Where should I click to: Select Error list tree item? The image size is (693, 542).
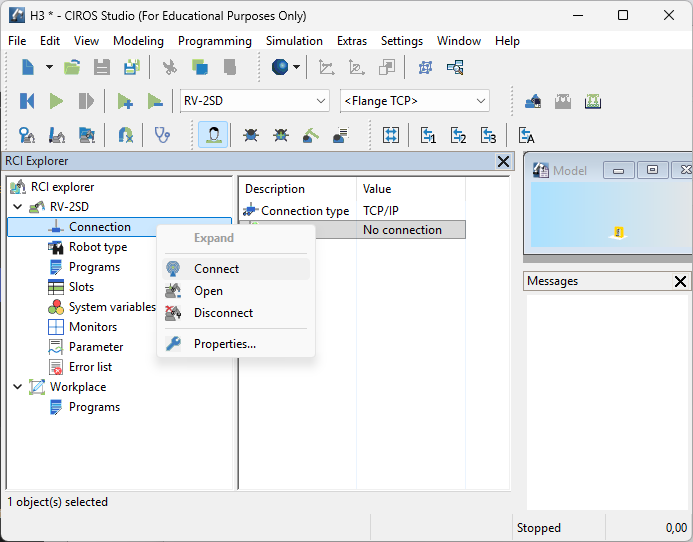(x=91, y=367)
